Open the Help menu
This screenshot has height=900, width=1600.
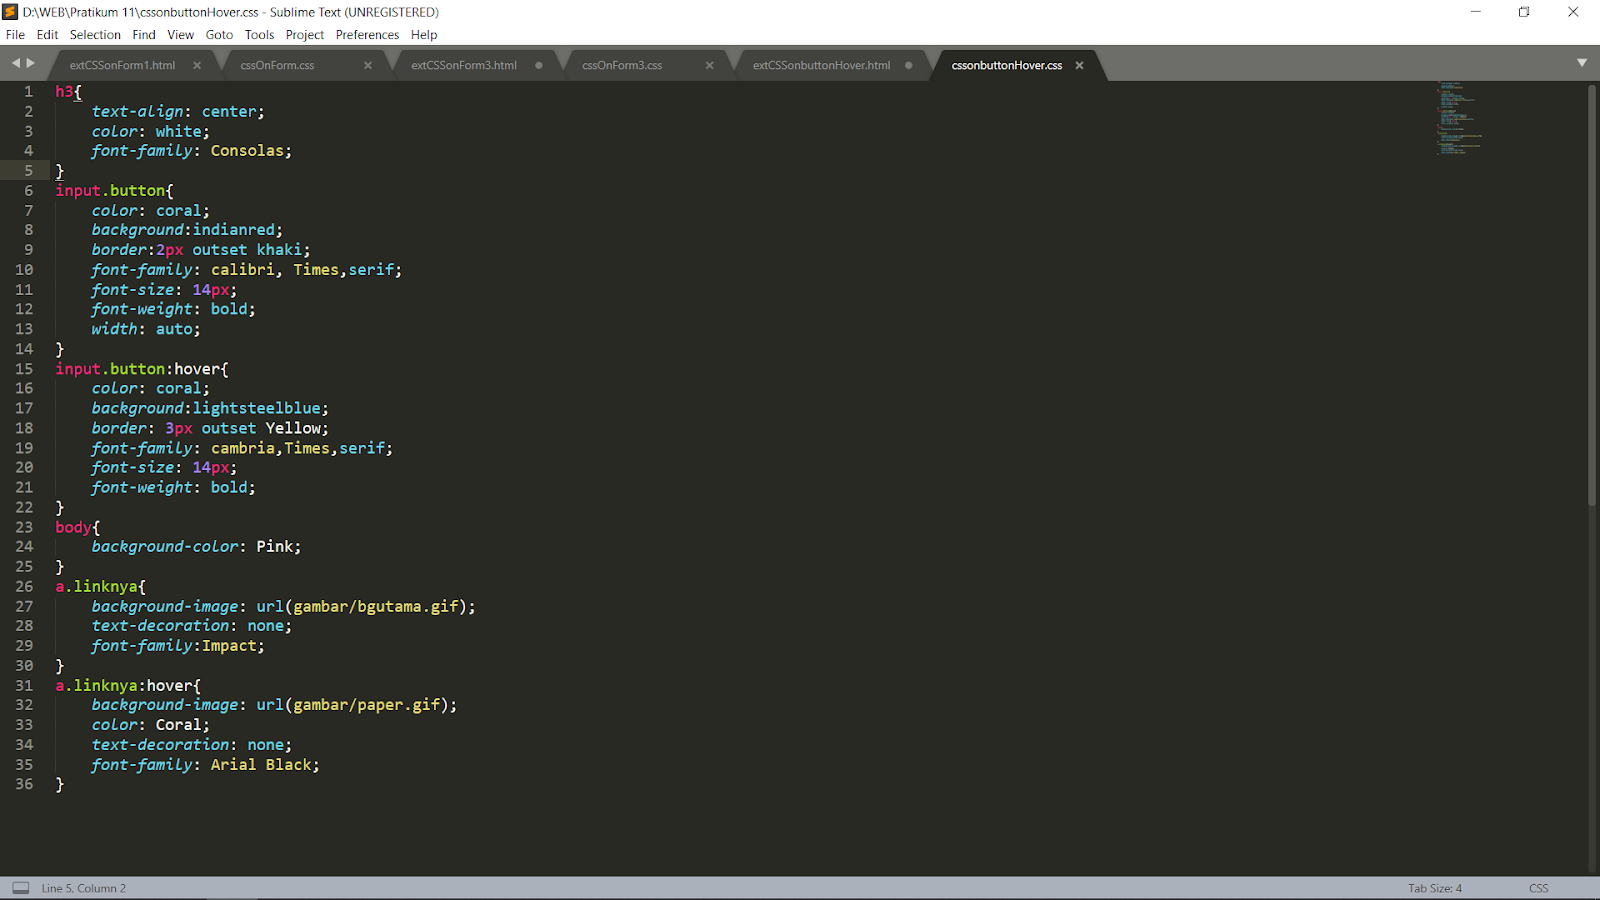click(x=424, y=34)
